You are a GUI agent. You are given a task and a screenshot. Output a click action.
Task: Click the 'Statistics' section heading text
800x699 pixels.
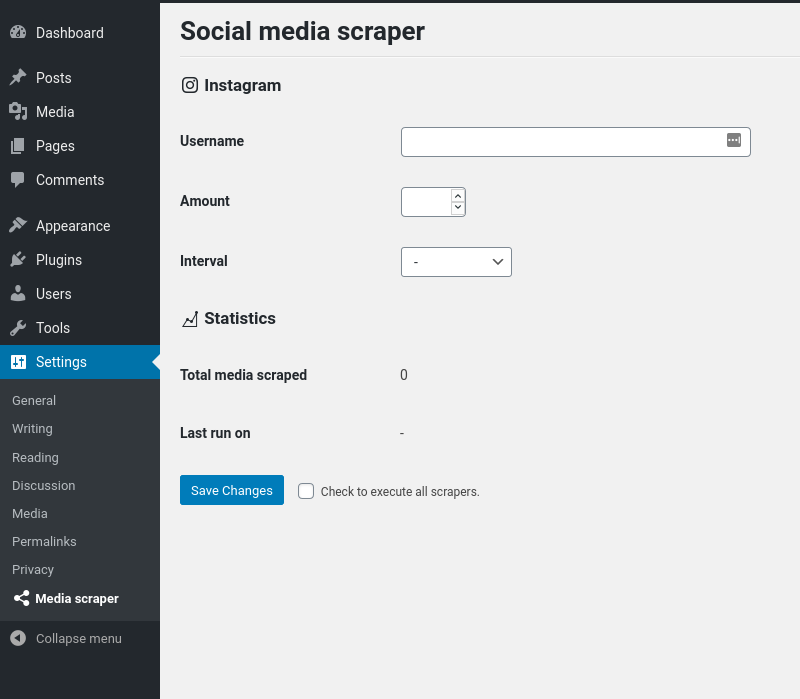[x=240, y=318]
